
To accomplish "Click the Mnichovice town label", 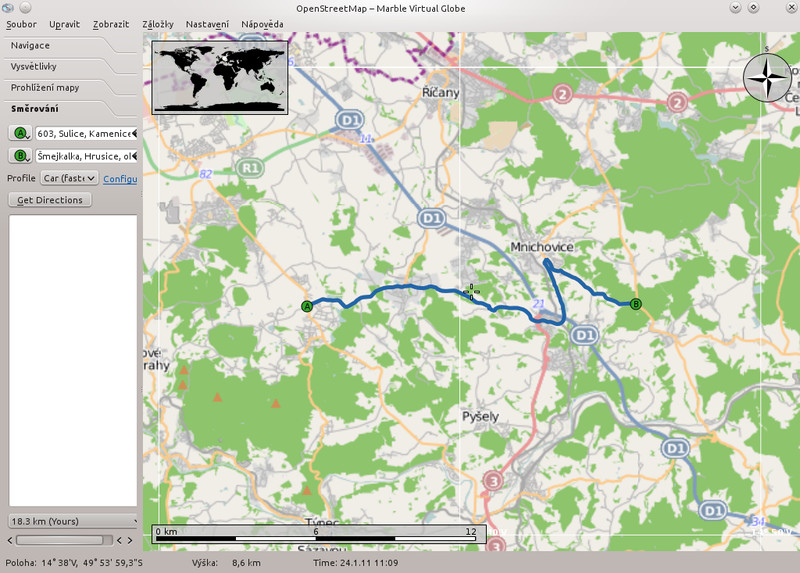I will [542, 247].
